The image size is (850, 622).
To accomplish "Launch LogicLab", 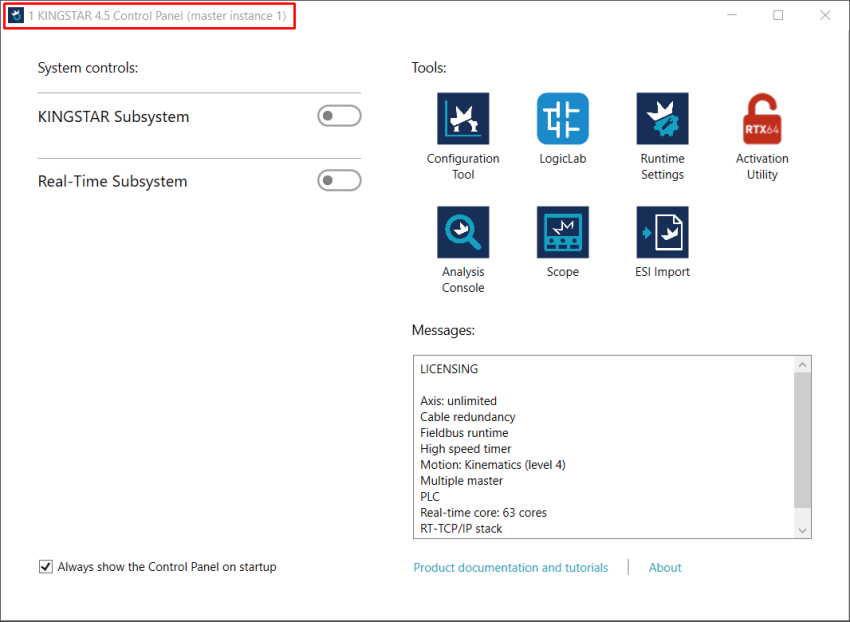I will [x=563, y=119].
